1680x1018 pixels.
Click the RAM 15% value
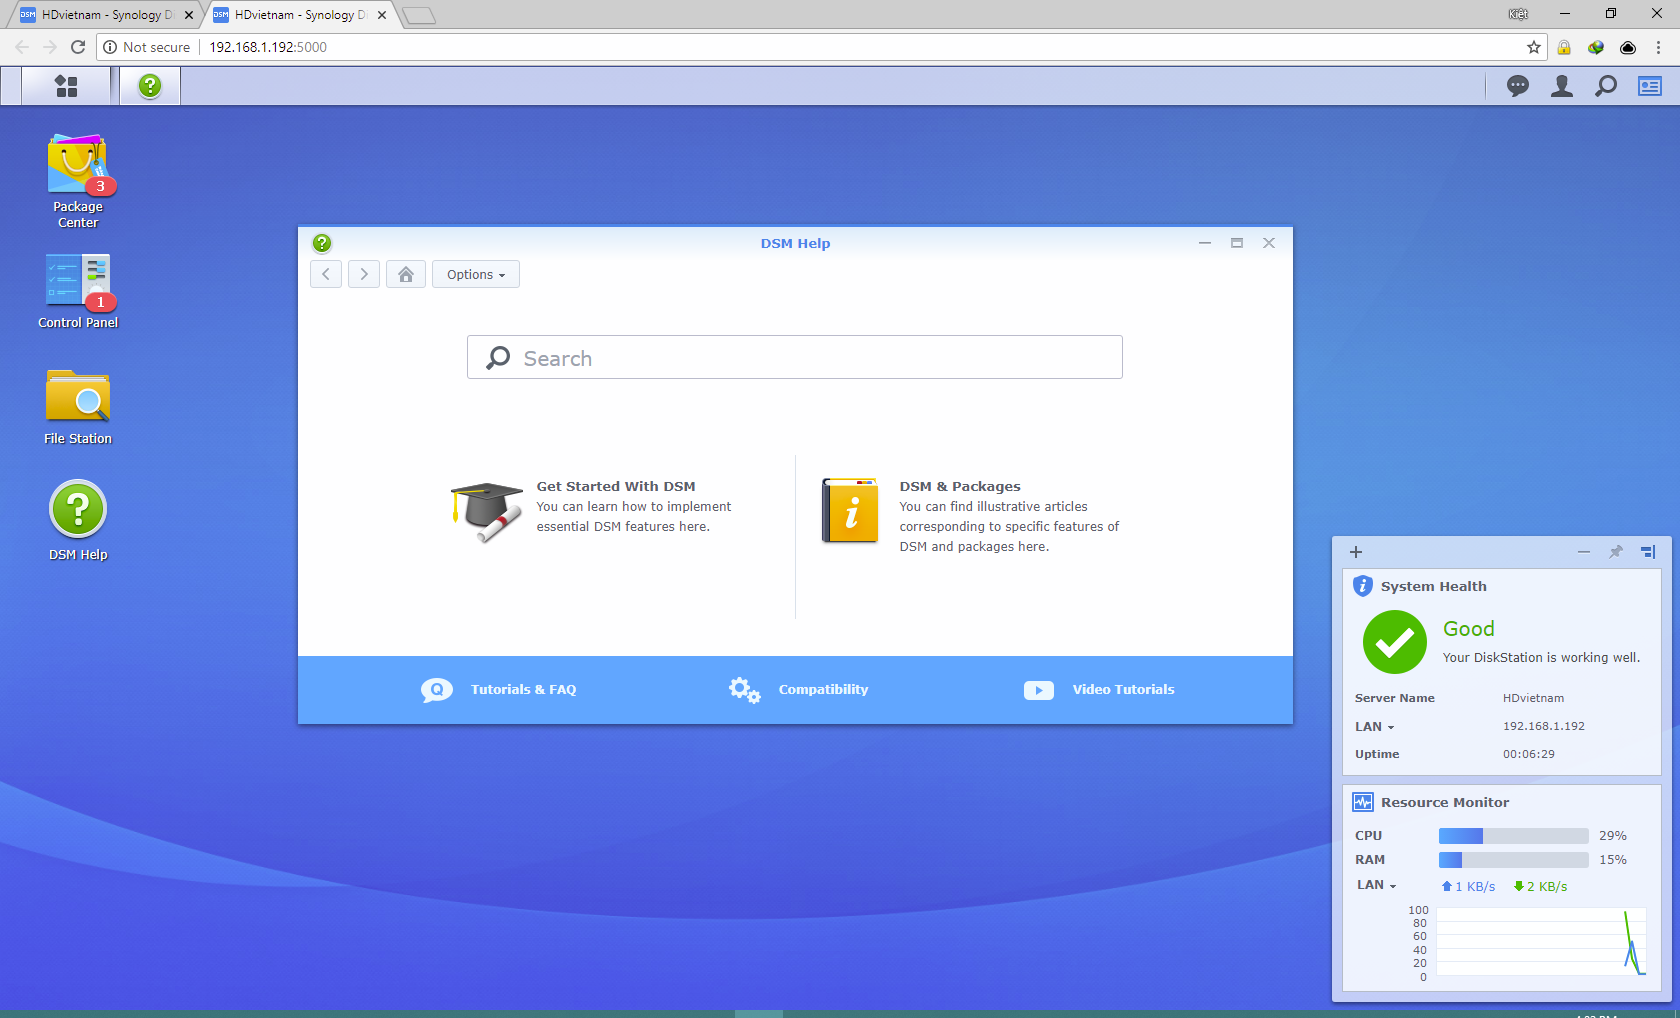click(x=1612, y=860)
